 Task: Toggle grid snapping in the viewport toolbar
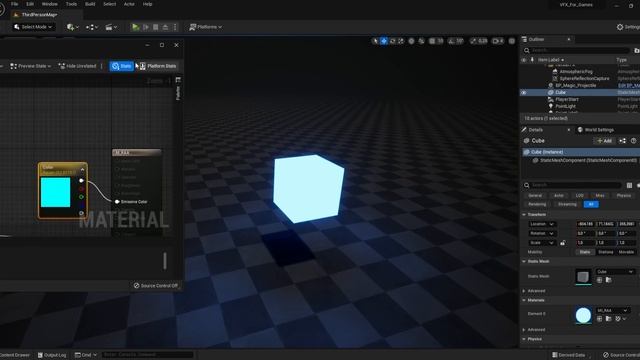pyautogui.click(x=432, y=41)
